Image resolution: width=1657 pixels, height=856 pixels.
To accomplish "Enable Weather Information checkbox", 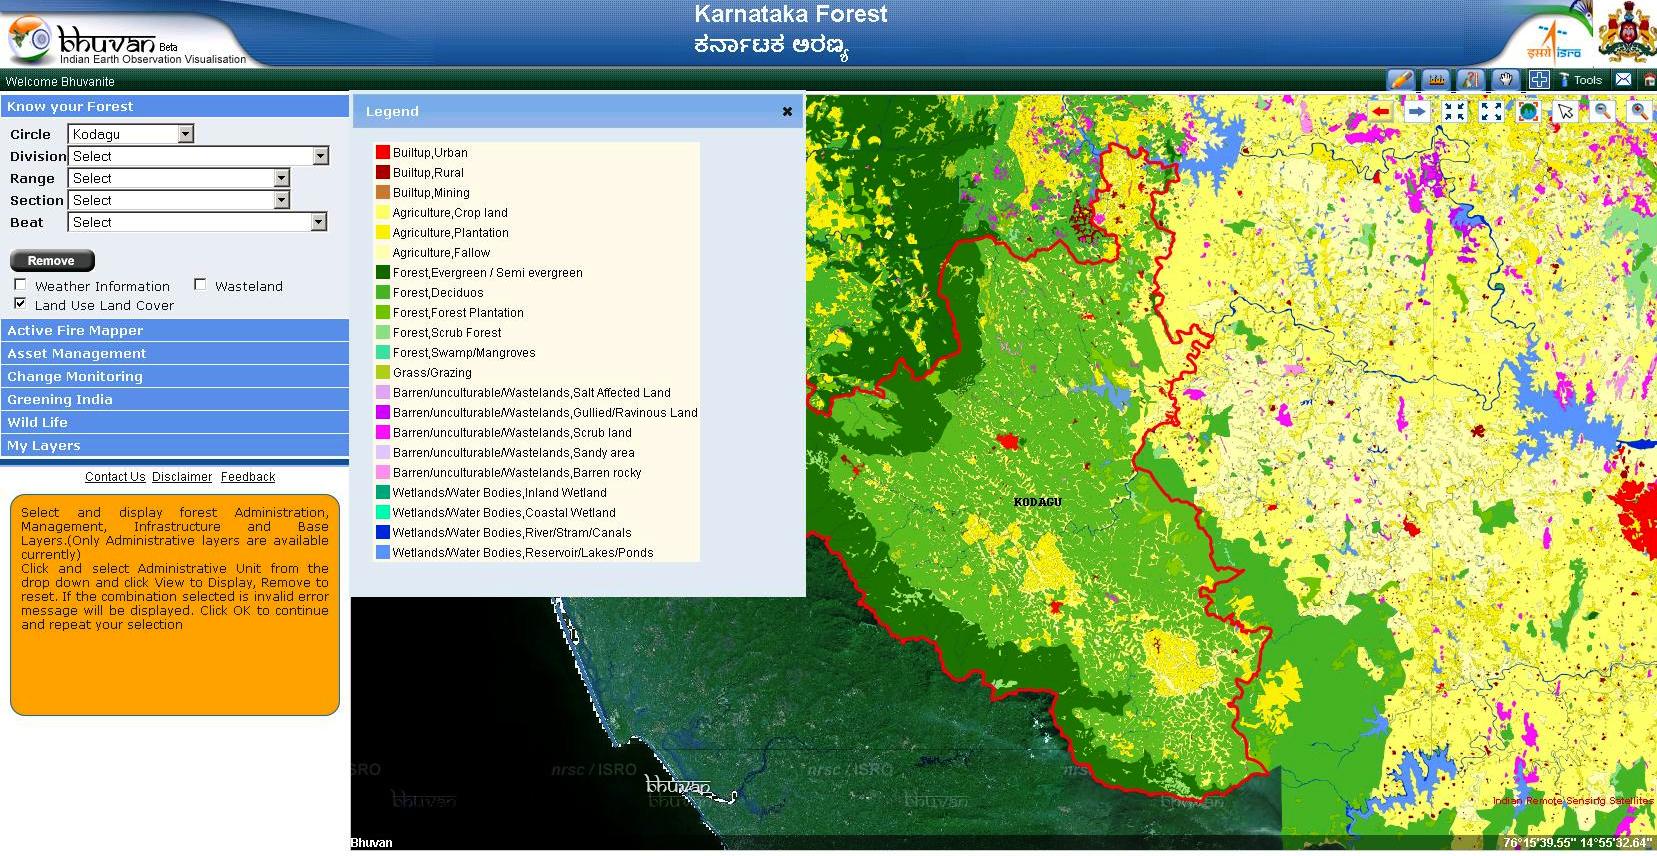I will pos(20,284).
